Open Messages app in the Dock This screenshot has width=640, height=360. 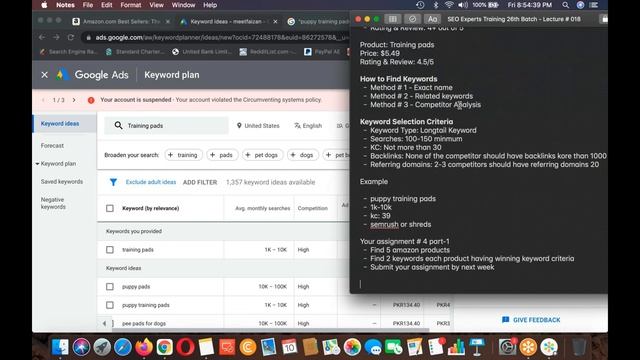[373, 347]
